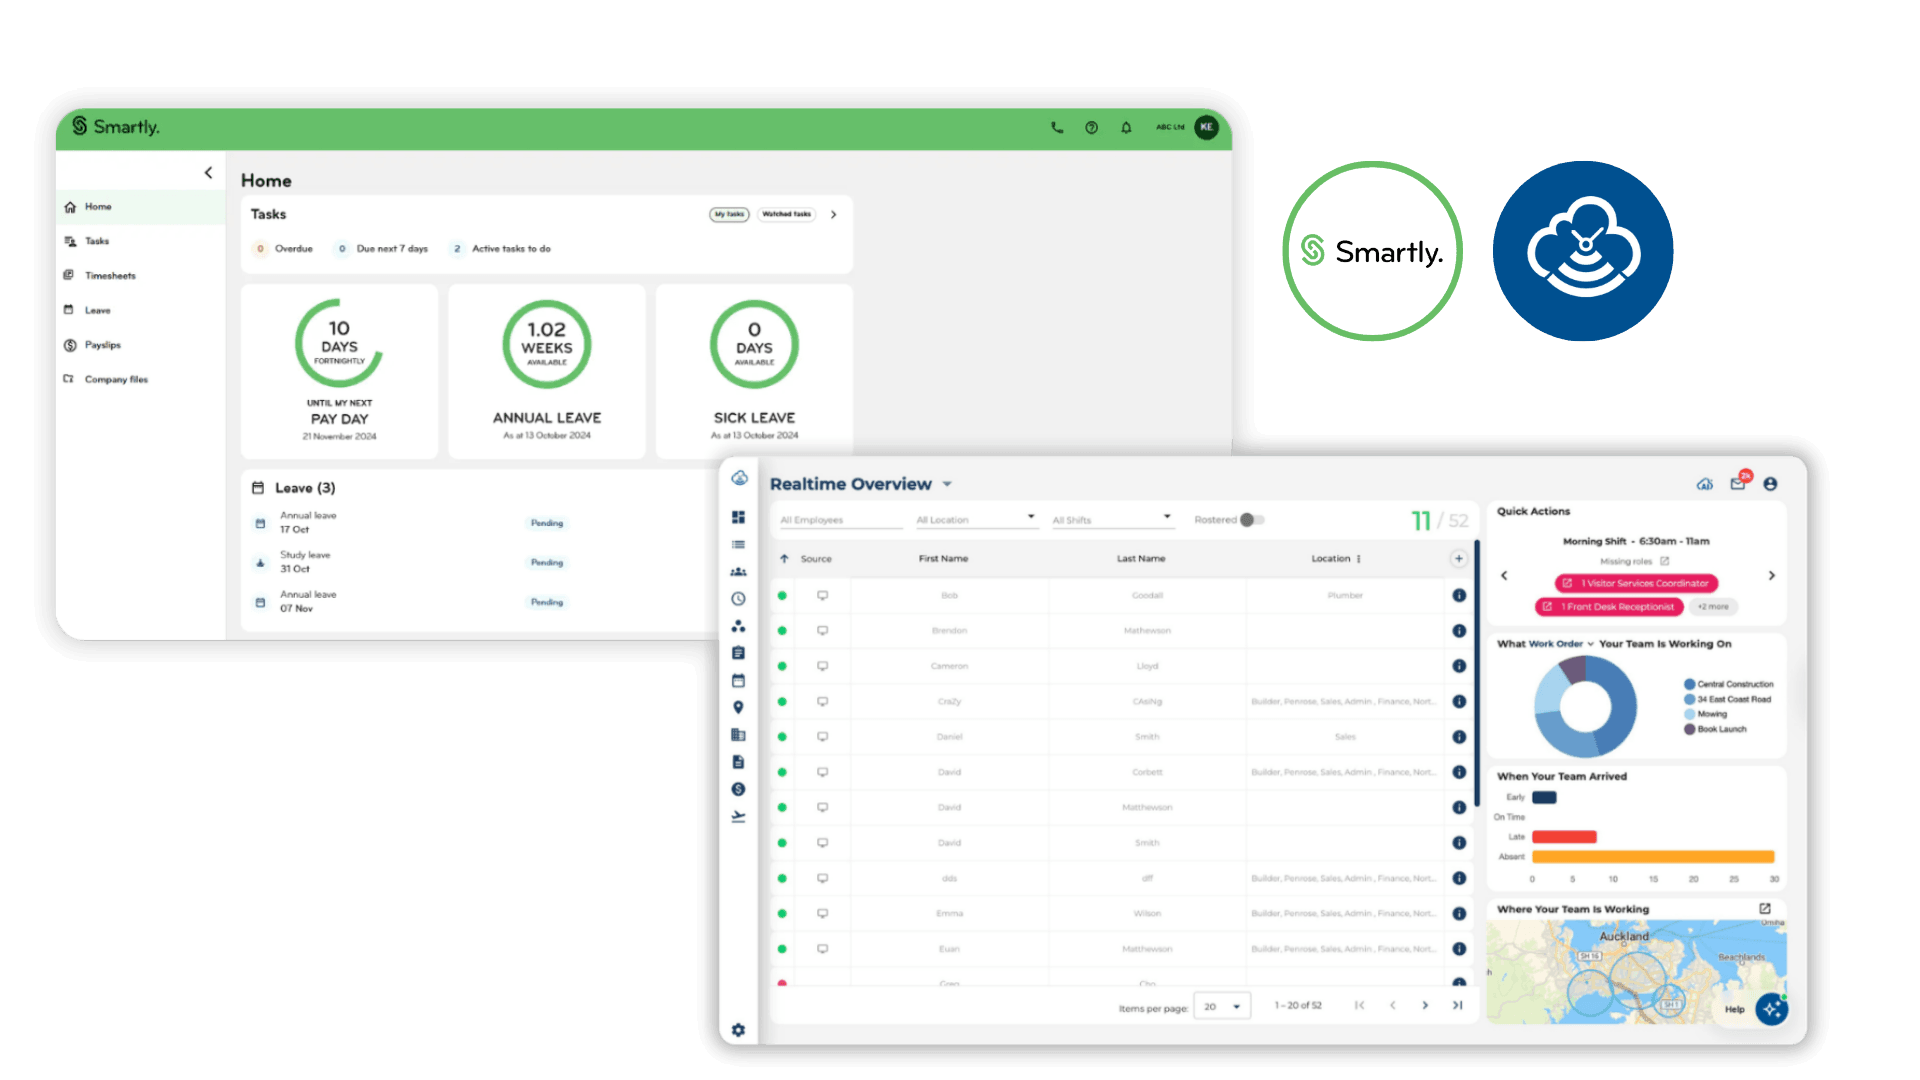
Task: Collapse the Smartly sidebar with the chevron
Action: tap(208, 173)
